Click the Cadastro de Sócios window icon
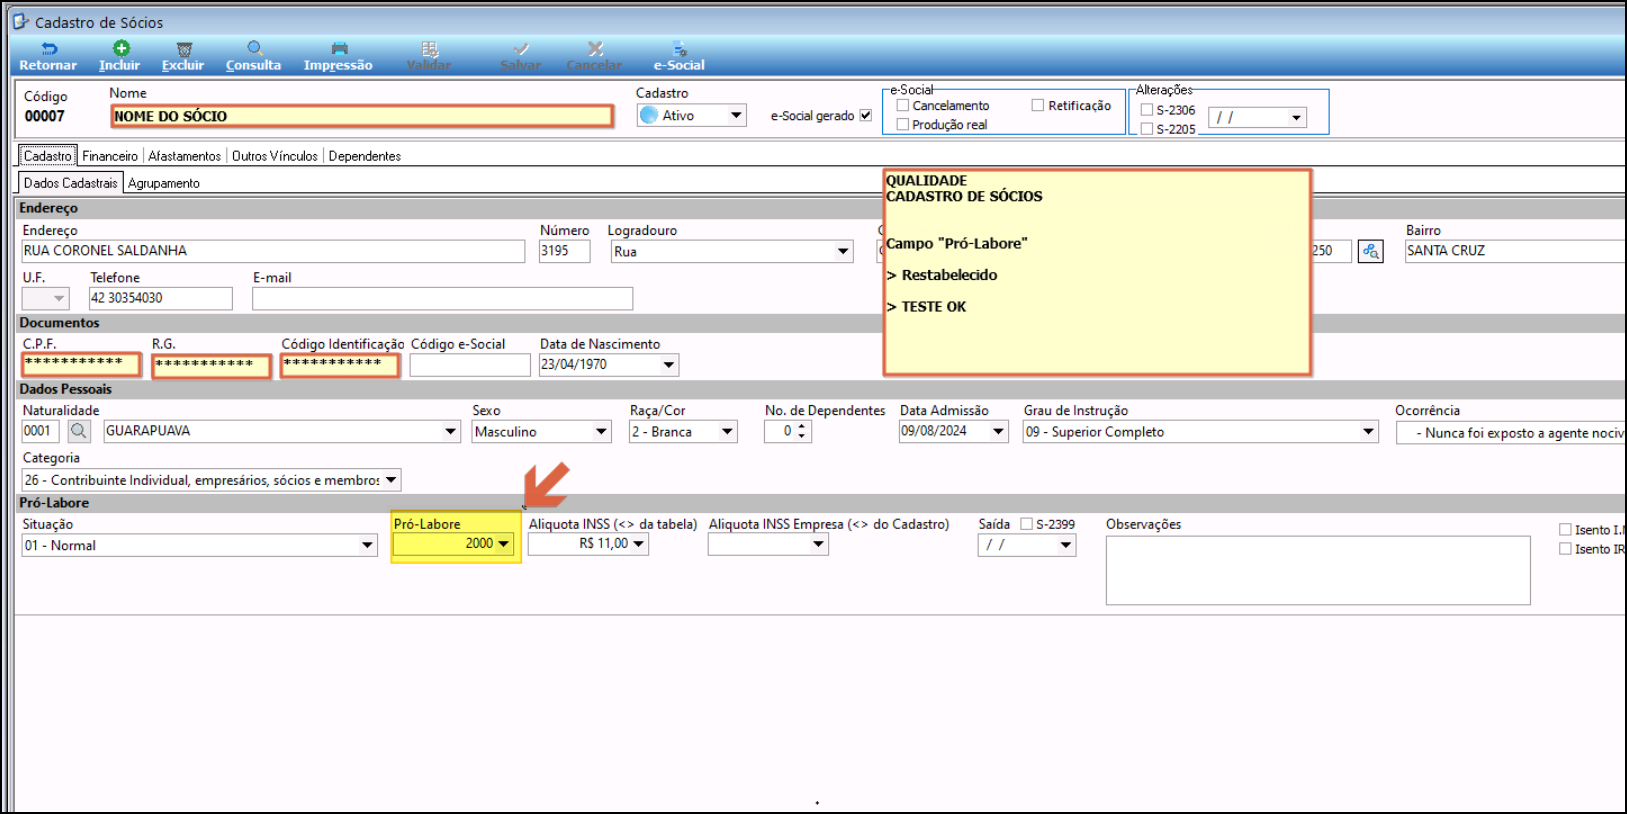The height and width of the screenshot is (814, 1627). point(21,21)
